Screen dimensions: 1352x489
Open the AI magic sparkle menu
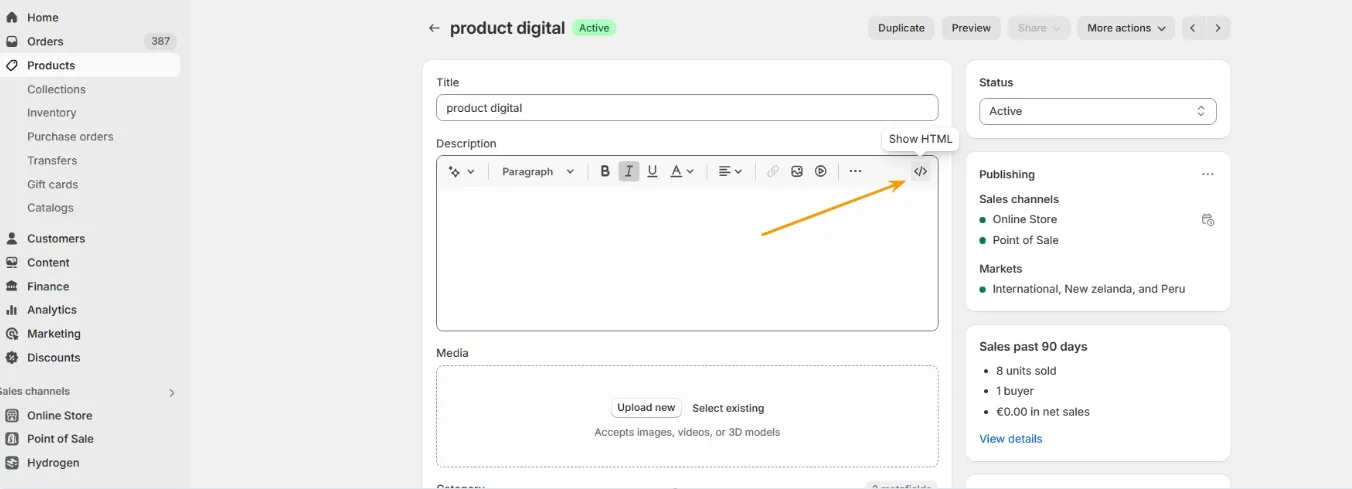click(461, 171)
